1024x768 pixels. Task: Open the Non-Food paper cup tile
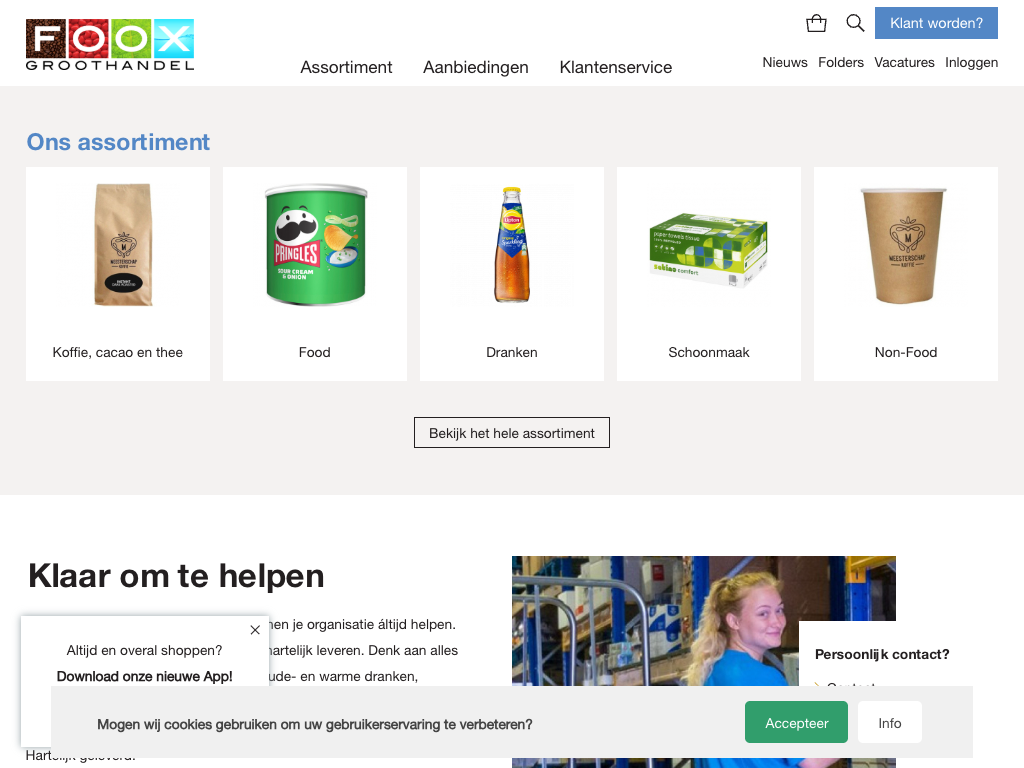[x=906, y=274]
